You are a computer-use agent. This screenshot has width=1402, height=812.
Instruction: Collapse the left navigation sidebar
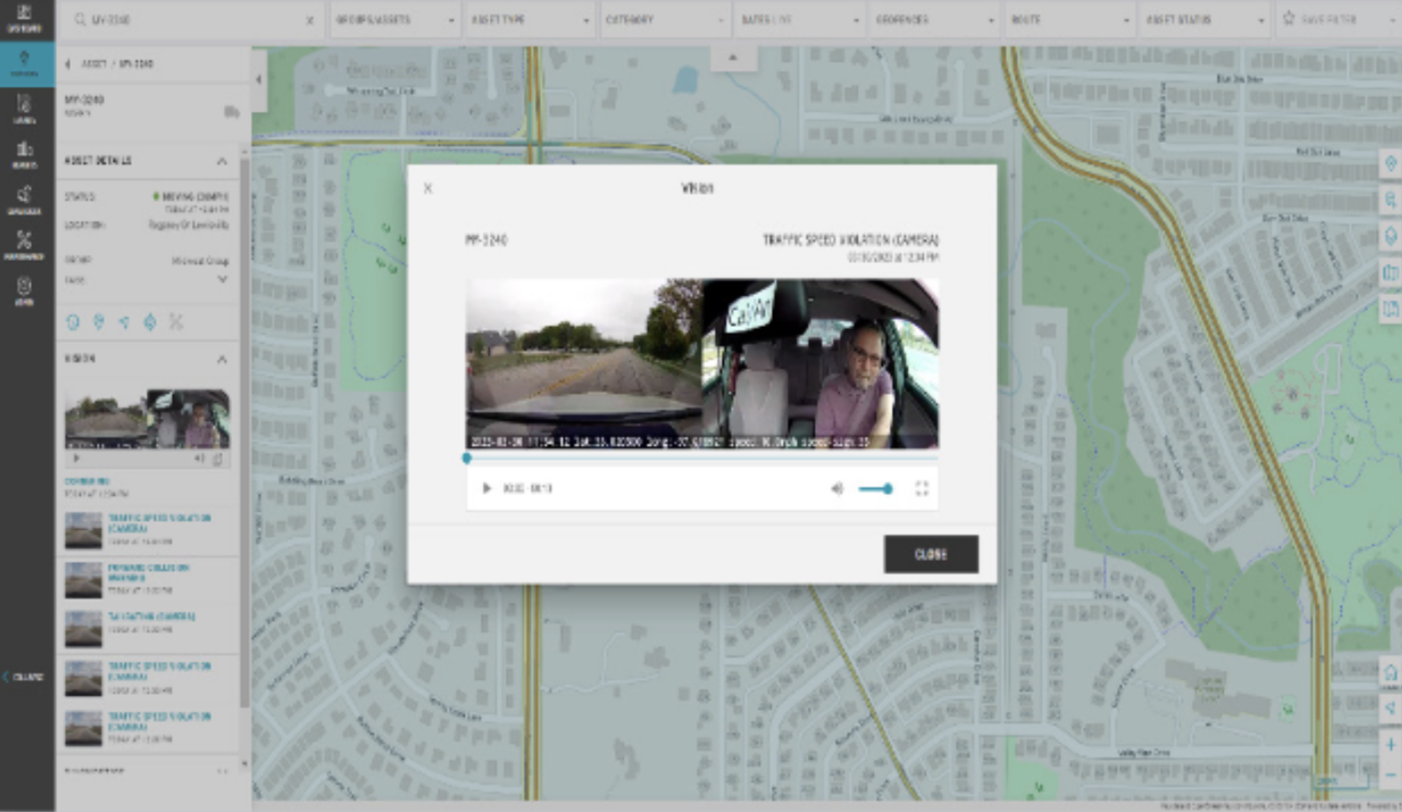pos(24,677)
